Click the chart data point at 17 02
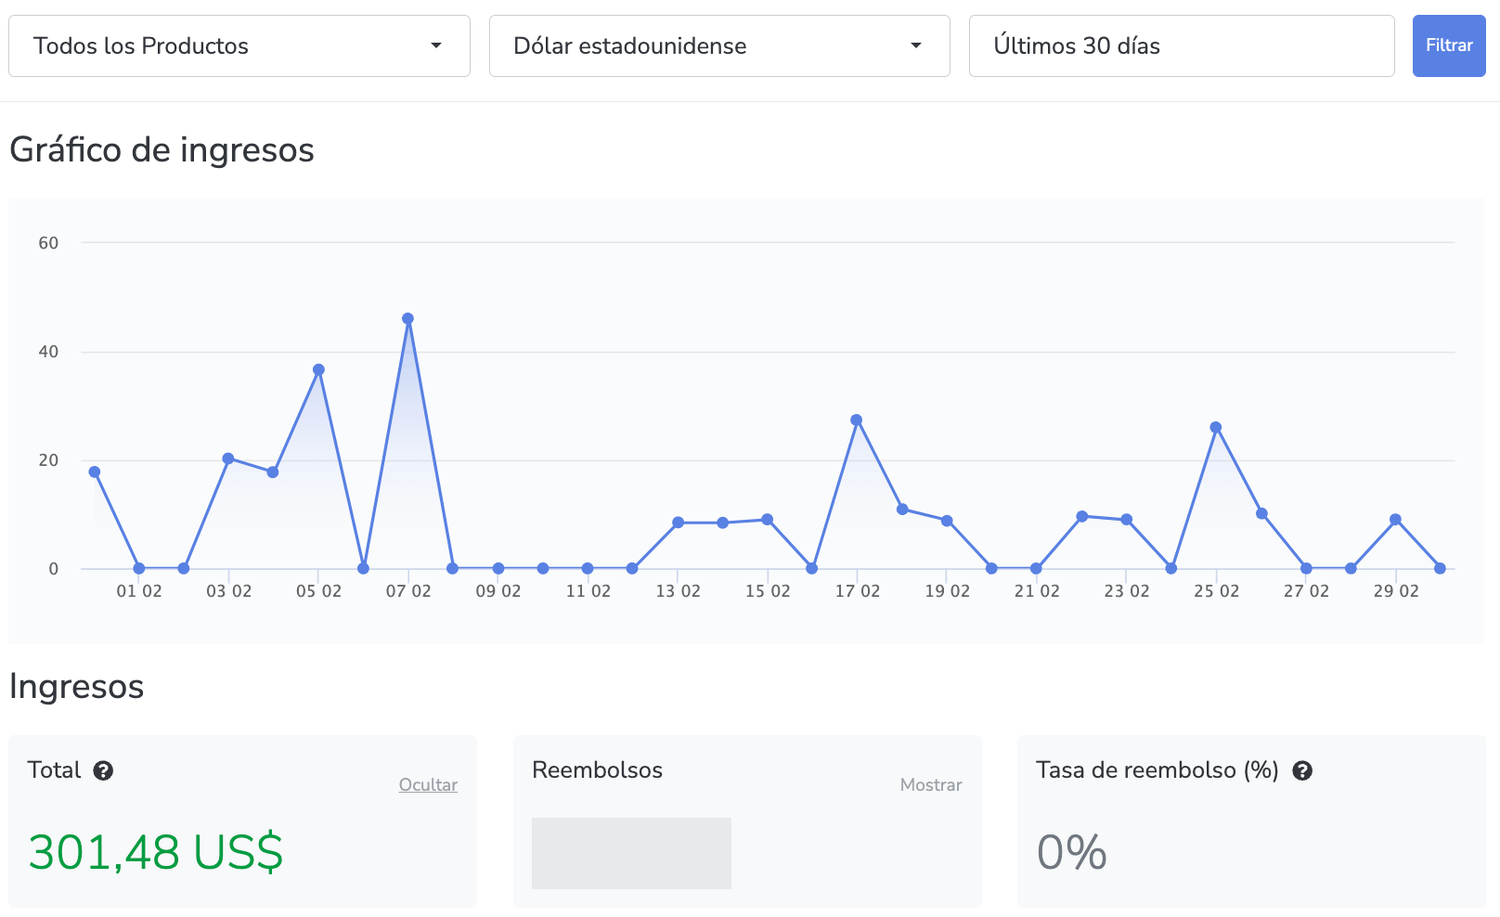The image size is (1500, 917). click(x=857, y=421)
